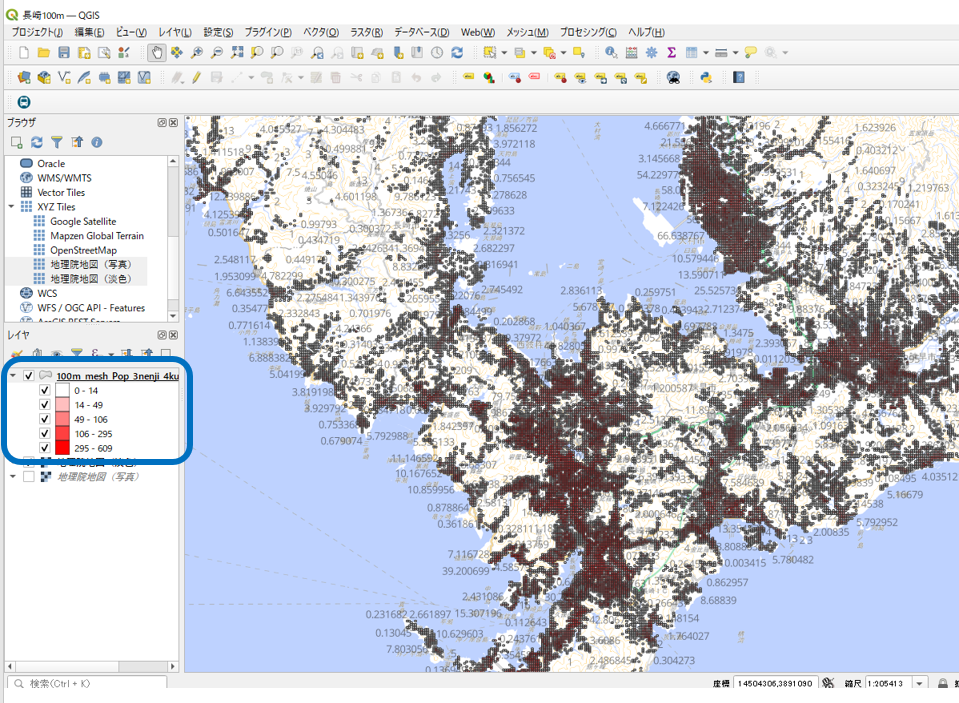The height and width of the screenshot is (703, 959).
Task: Open the プロジェクト menu
Action: [x=37, y=32]
